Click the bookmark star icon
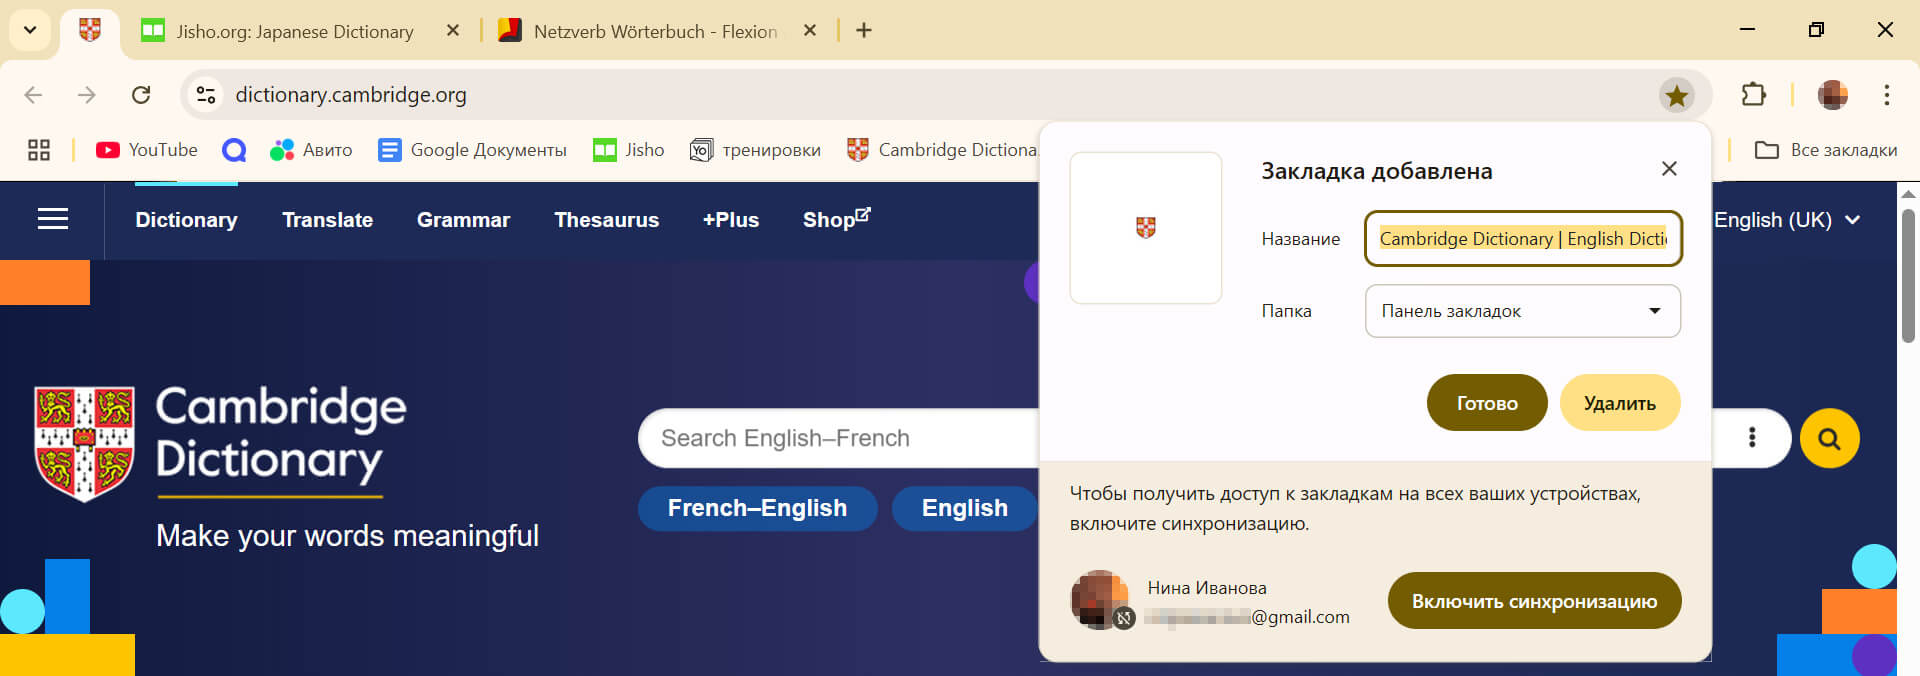 [1676, 95]
